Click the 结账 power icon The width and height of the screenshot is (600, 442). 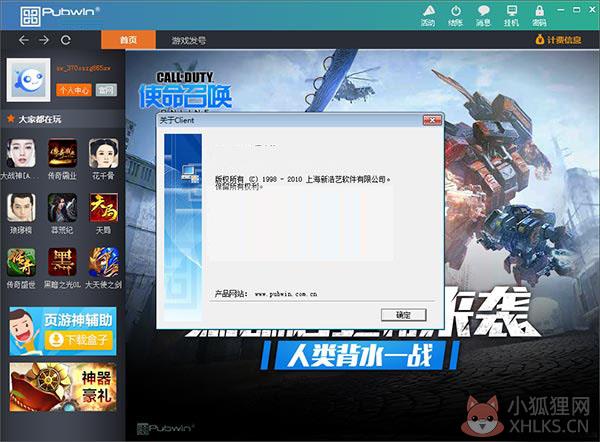[x=456, y=15]
